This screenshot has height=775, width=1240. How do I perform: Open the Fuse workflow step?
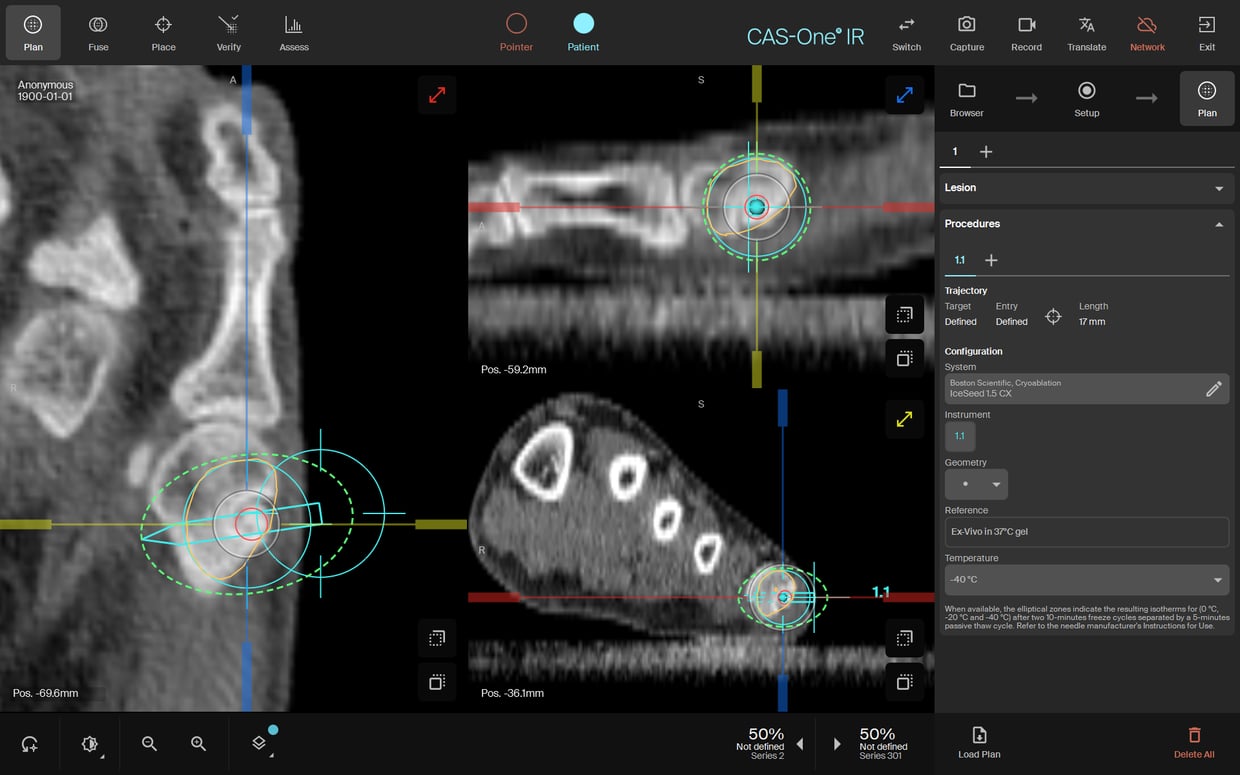98,32
